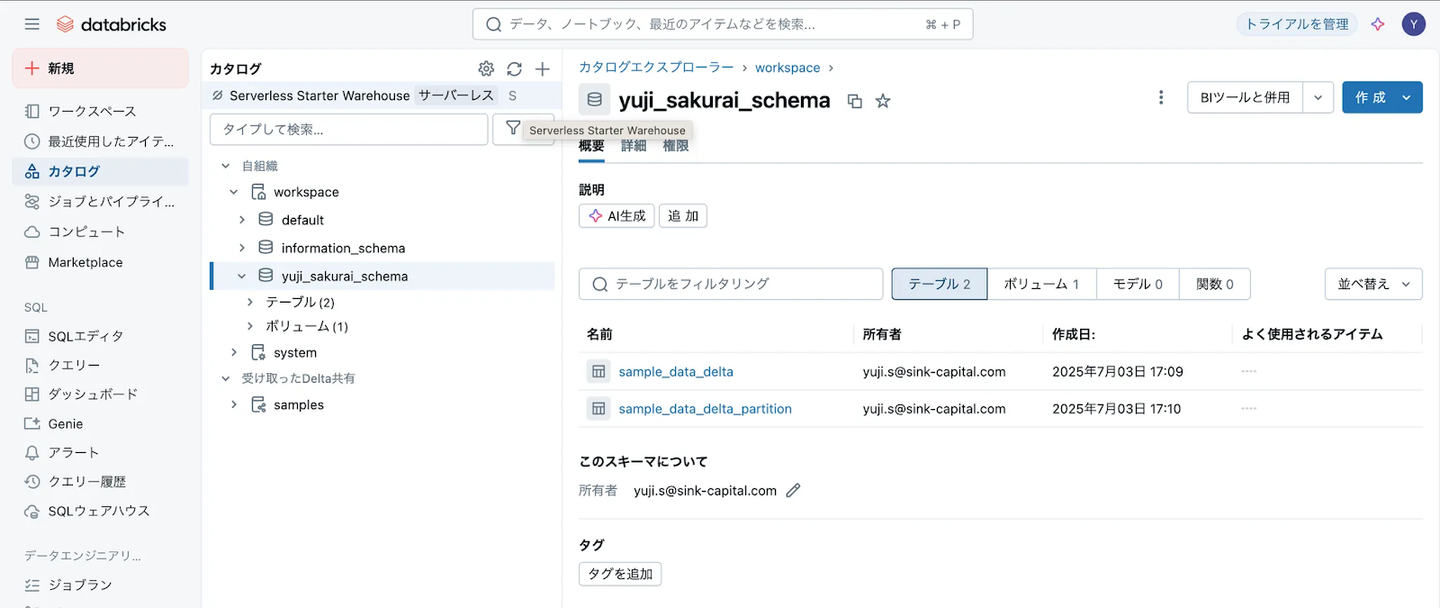Focus the global search field

pos(722,24)
